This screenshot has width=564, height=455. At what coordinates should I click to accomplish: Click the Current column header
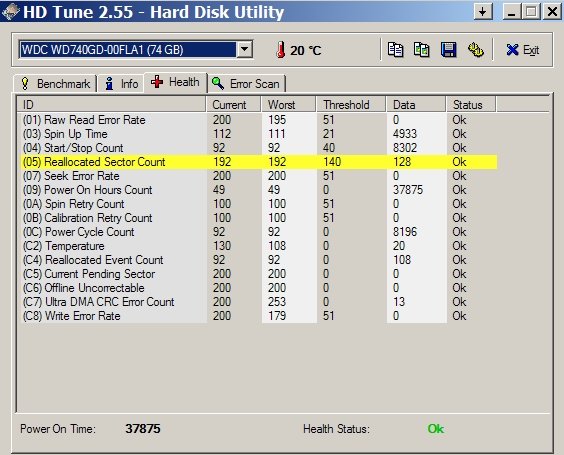point(233,105)
